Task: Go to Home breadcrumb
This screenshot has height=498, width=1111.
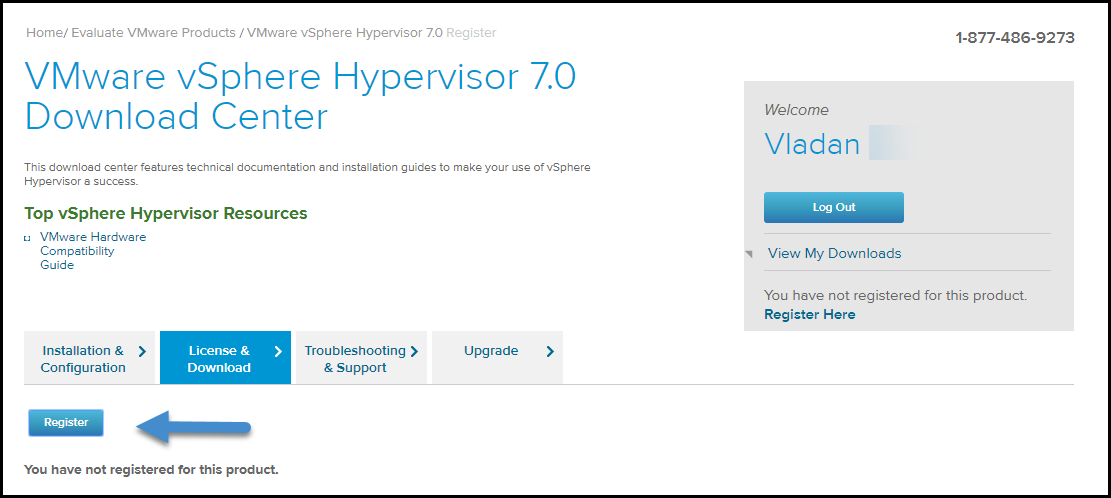Action: pos(45,33)
